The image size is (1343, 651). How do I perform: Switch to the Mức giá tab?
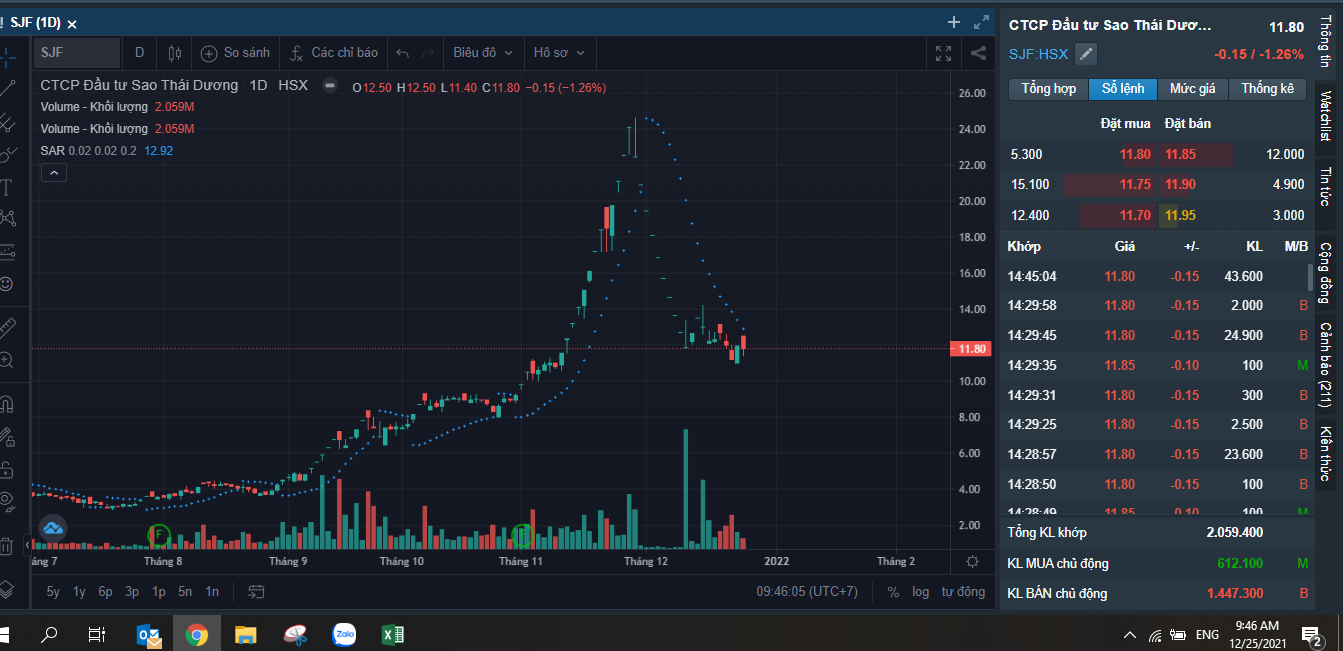pos(1192,89)
